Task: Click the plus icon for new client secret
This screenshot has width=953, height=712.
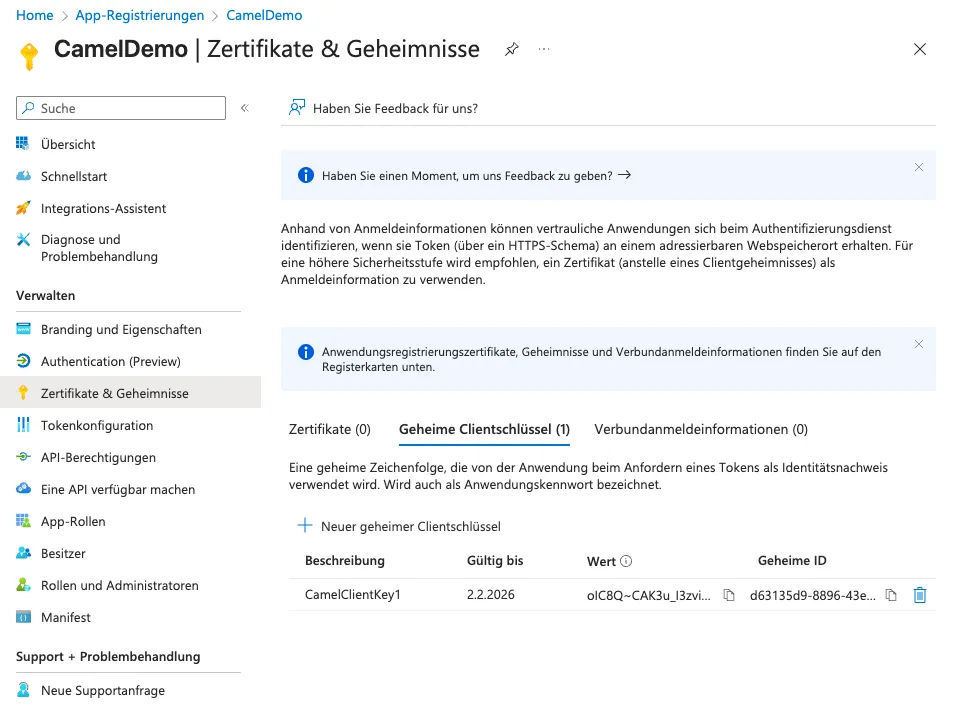Action: (x=304, y=525)
